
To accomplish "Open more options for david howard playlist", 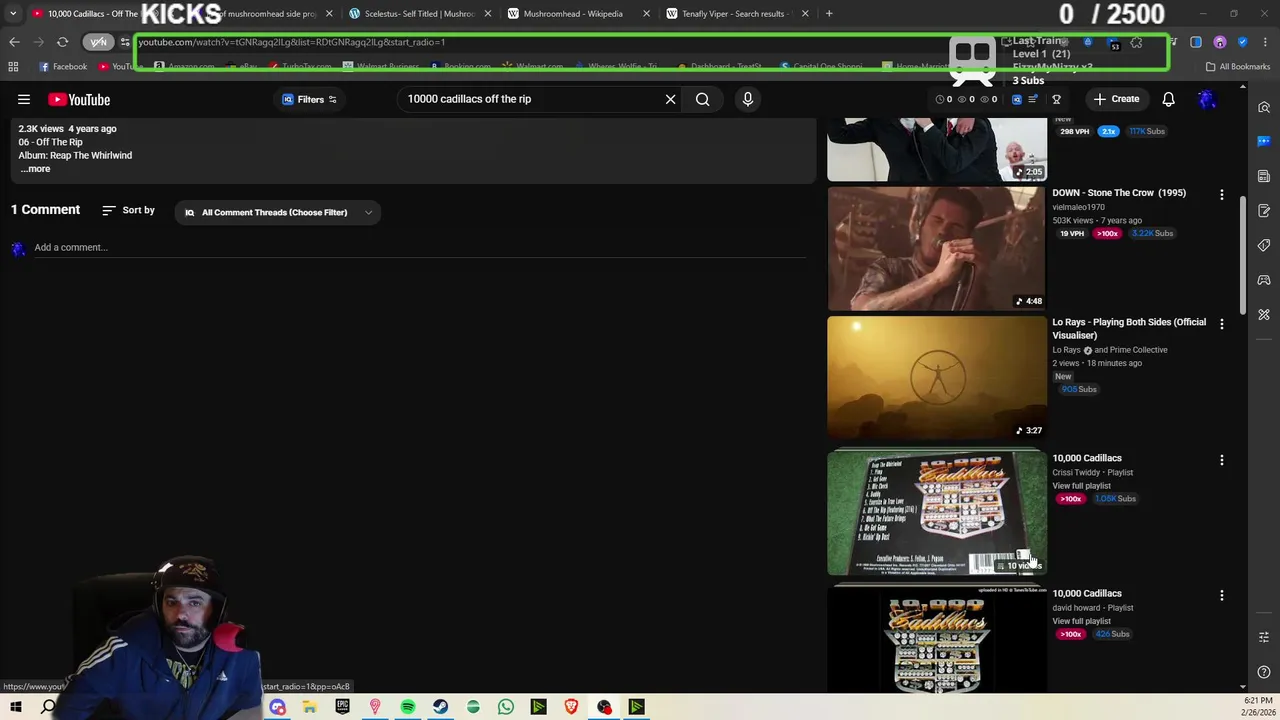I will 1221,595.
